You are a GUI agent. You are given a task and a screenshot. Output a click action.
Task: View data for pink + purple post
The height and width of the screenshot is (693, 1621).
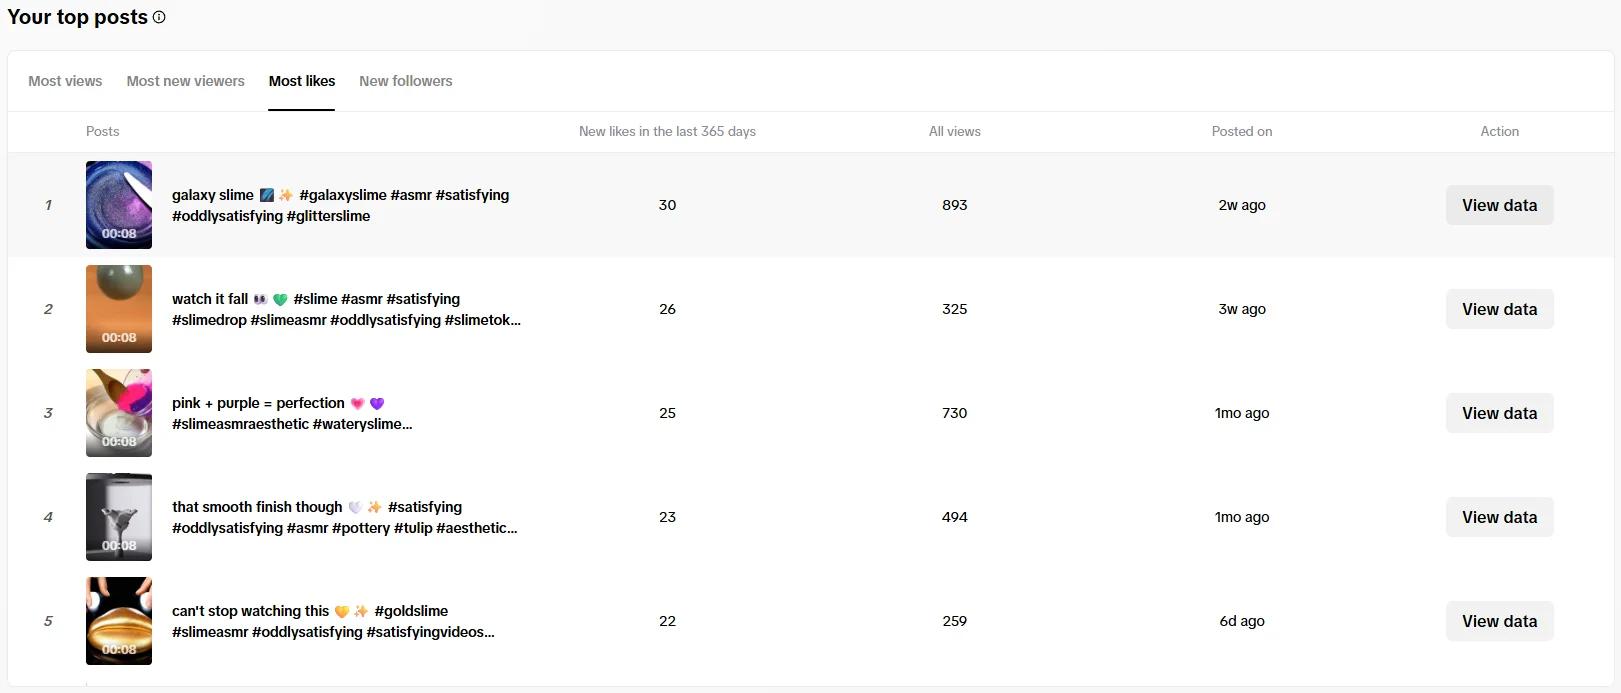pos(1499,413)
